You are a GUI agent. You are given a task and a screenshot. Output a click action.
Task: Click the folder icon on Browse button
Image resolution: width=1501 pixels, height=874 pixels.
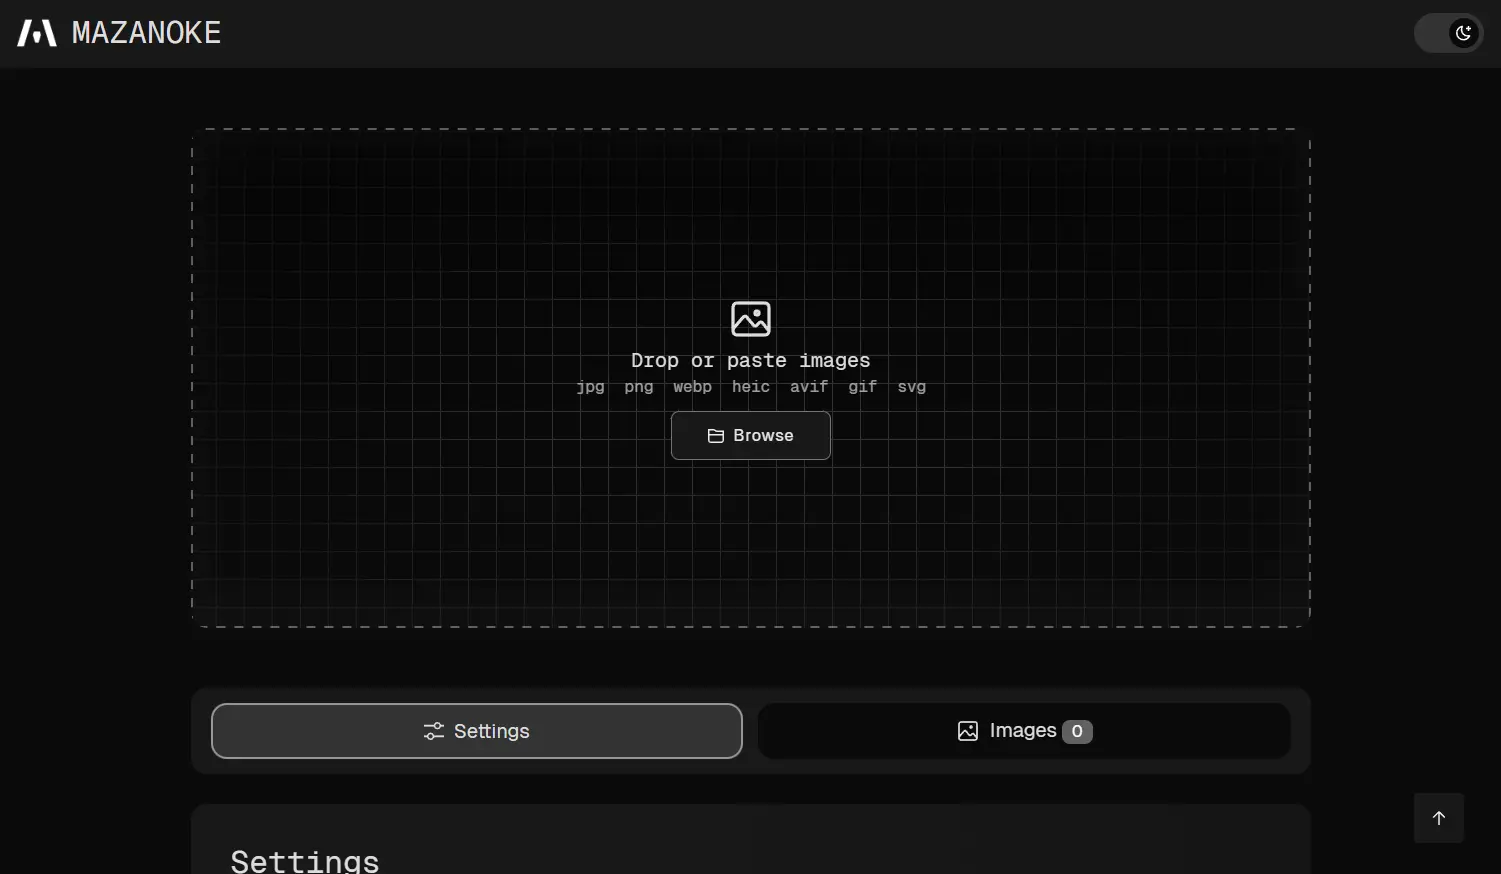click(x=716, y=436)
